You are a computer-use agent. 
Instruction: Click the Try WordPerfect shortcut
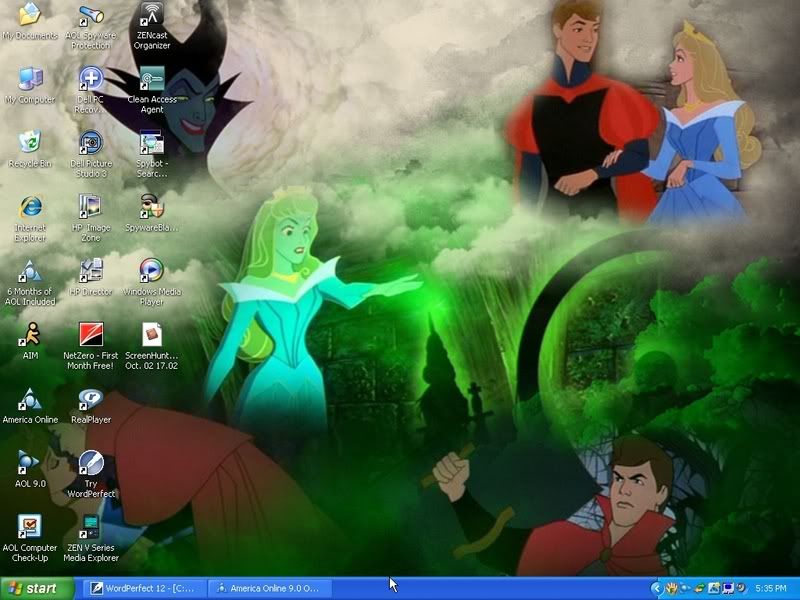[x=91, y=463]
